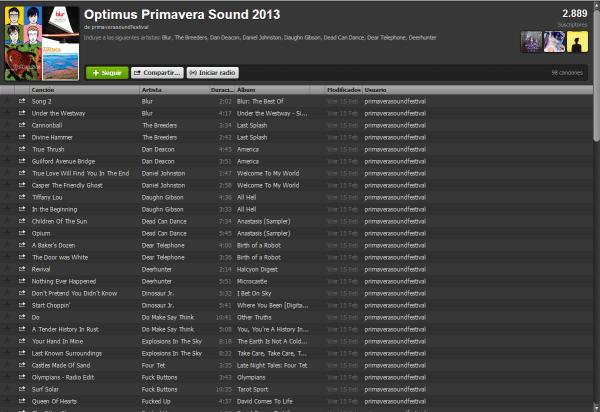The image size is (600, 412).
Task: Share True Love Will Find You track icon
Action: click(22, 173)
